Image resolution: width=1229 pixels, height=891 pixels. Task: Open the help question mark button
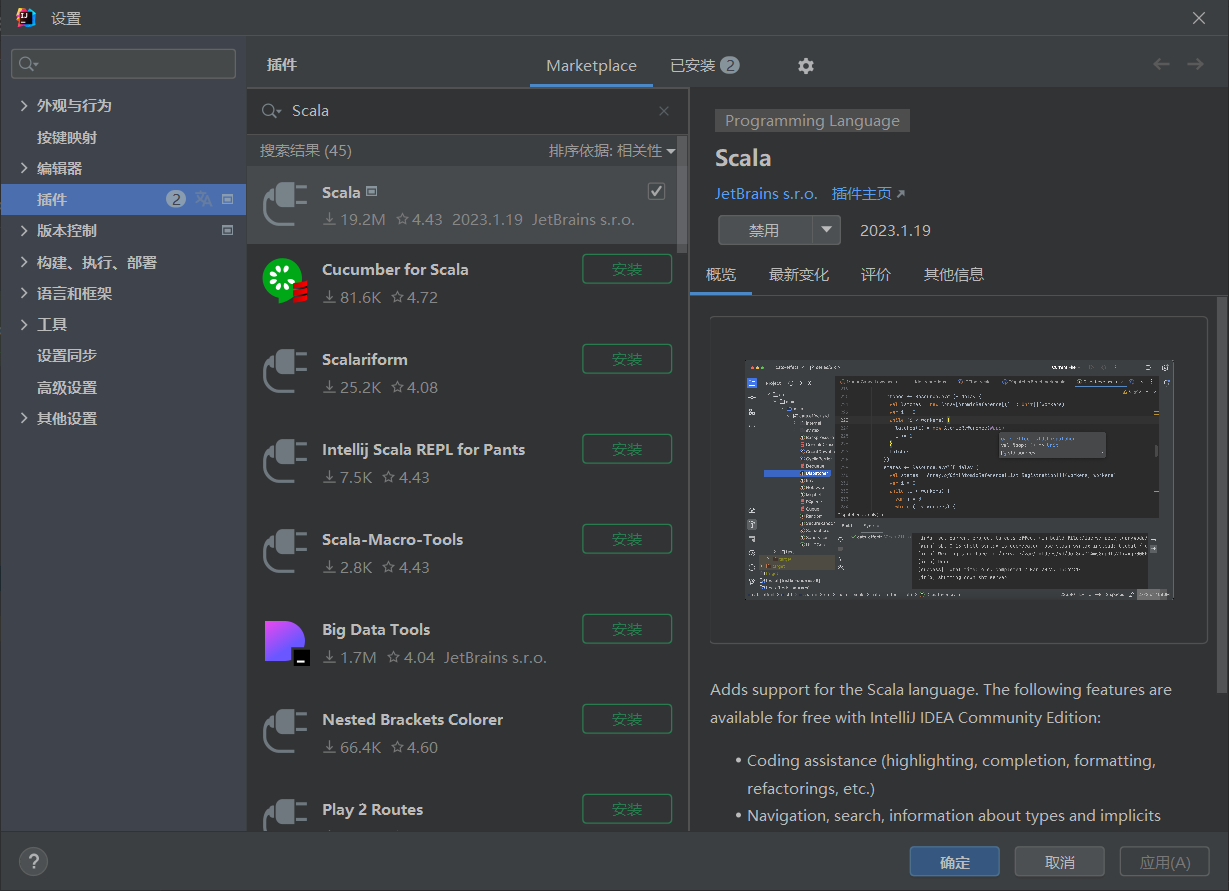pyautogui.click(x=33, y=862)
